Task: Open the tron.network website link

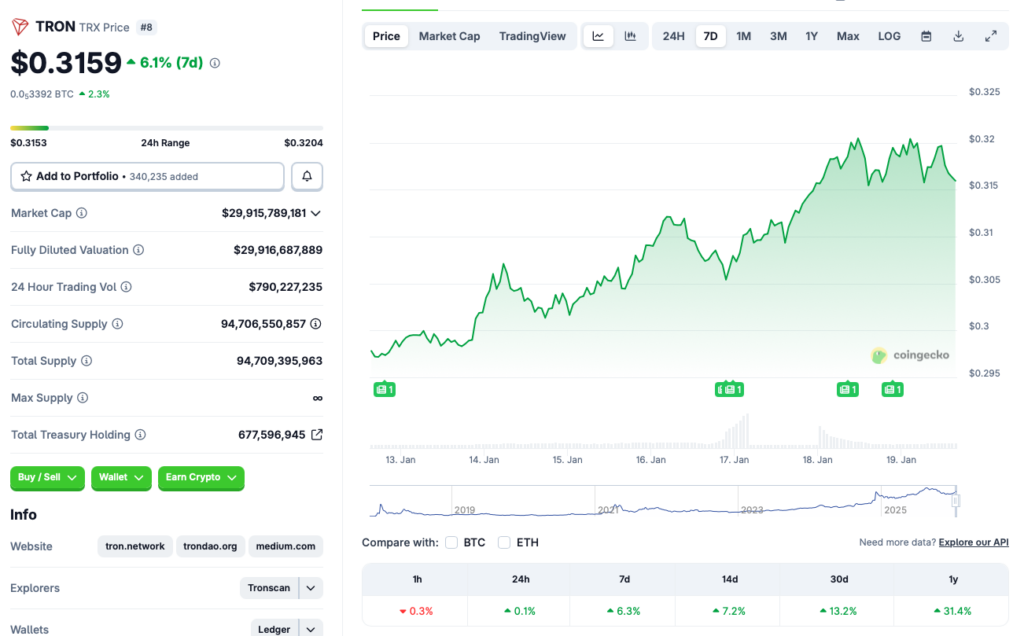Action: click(134, 546)
